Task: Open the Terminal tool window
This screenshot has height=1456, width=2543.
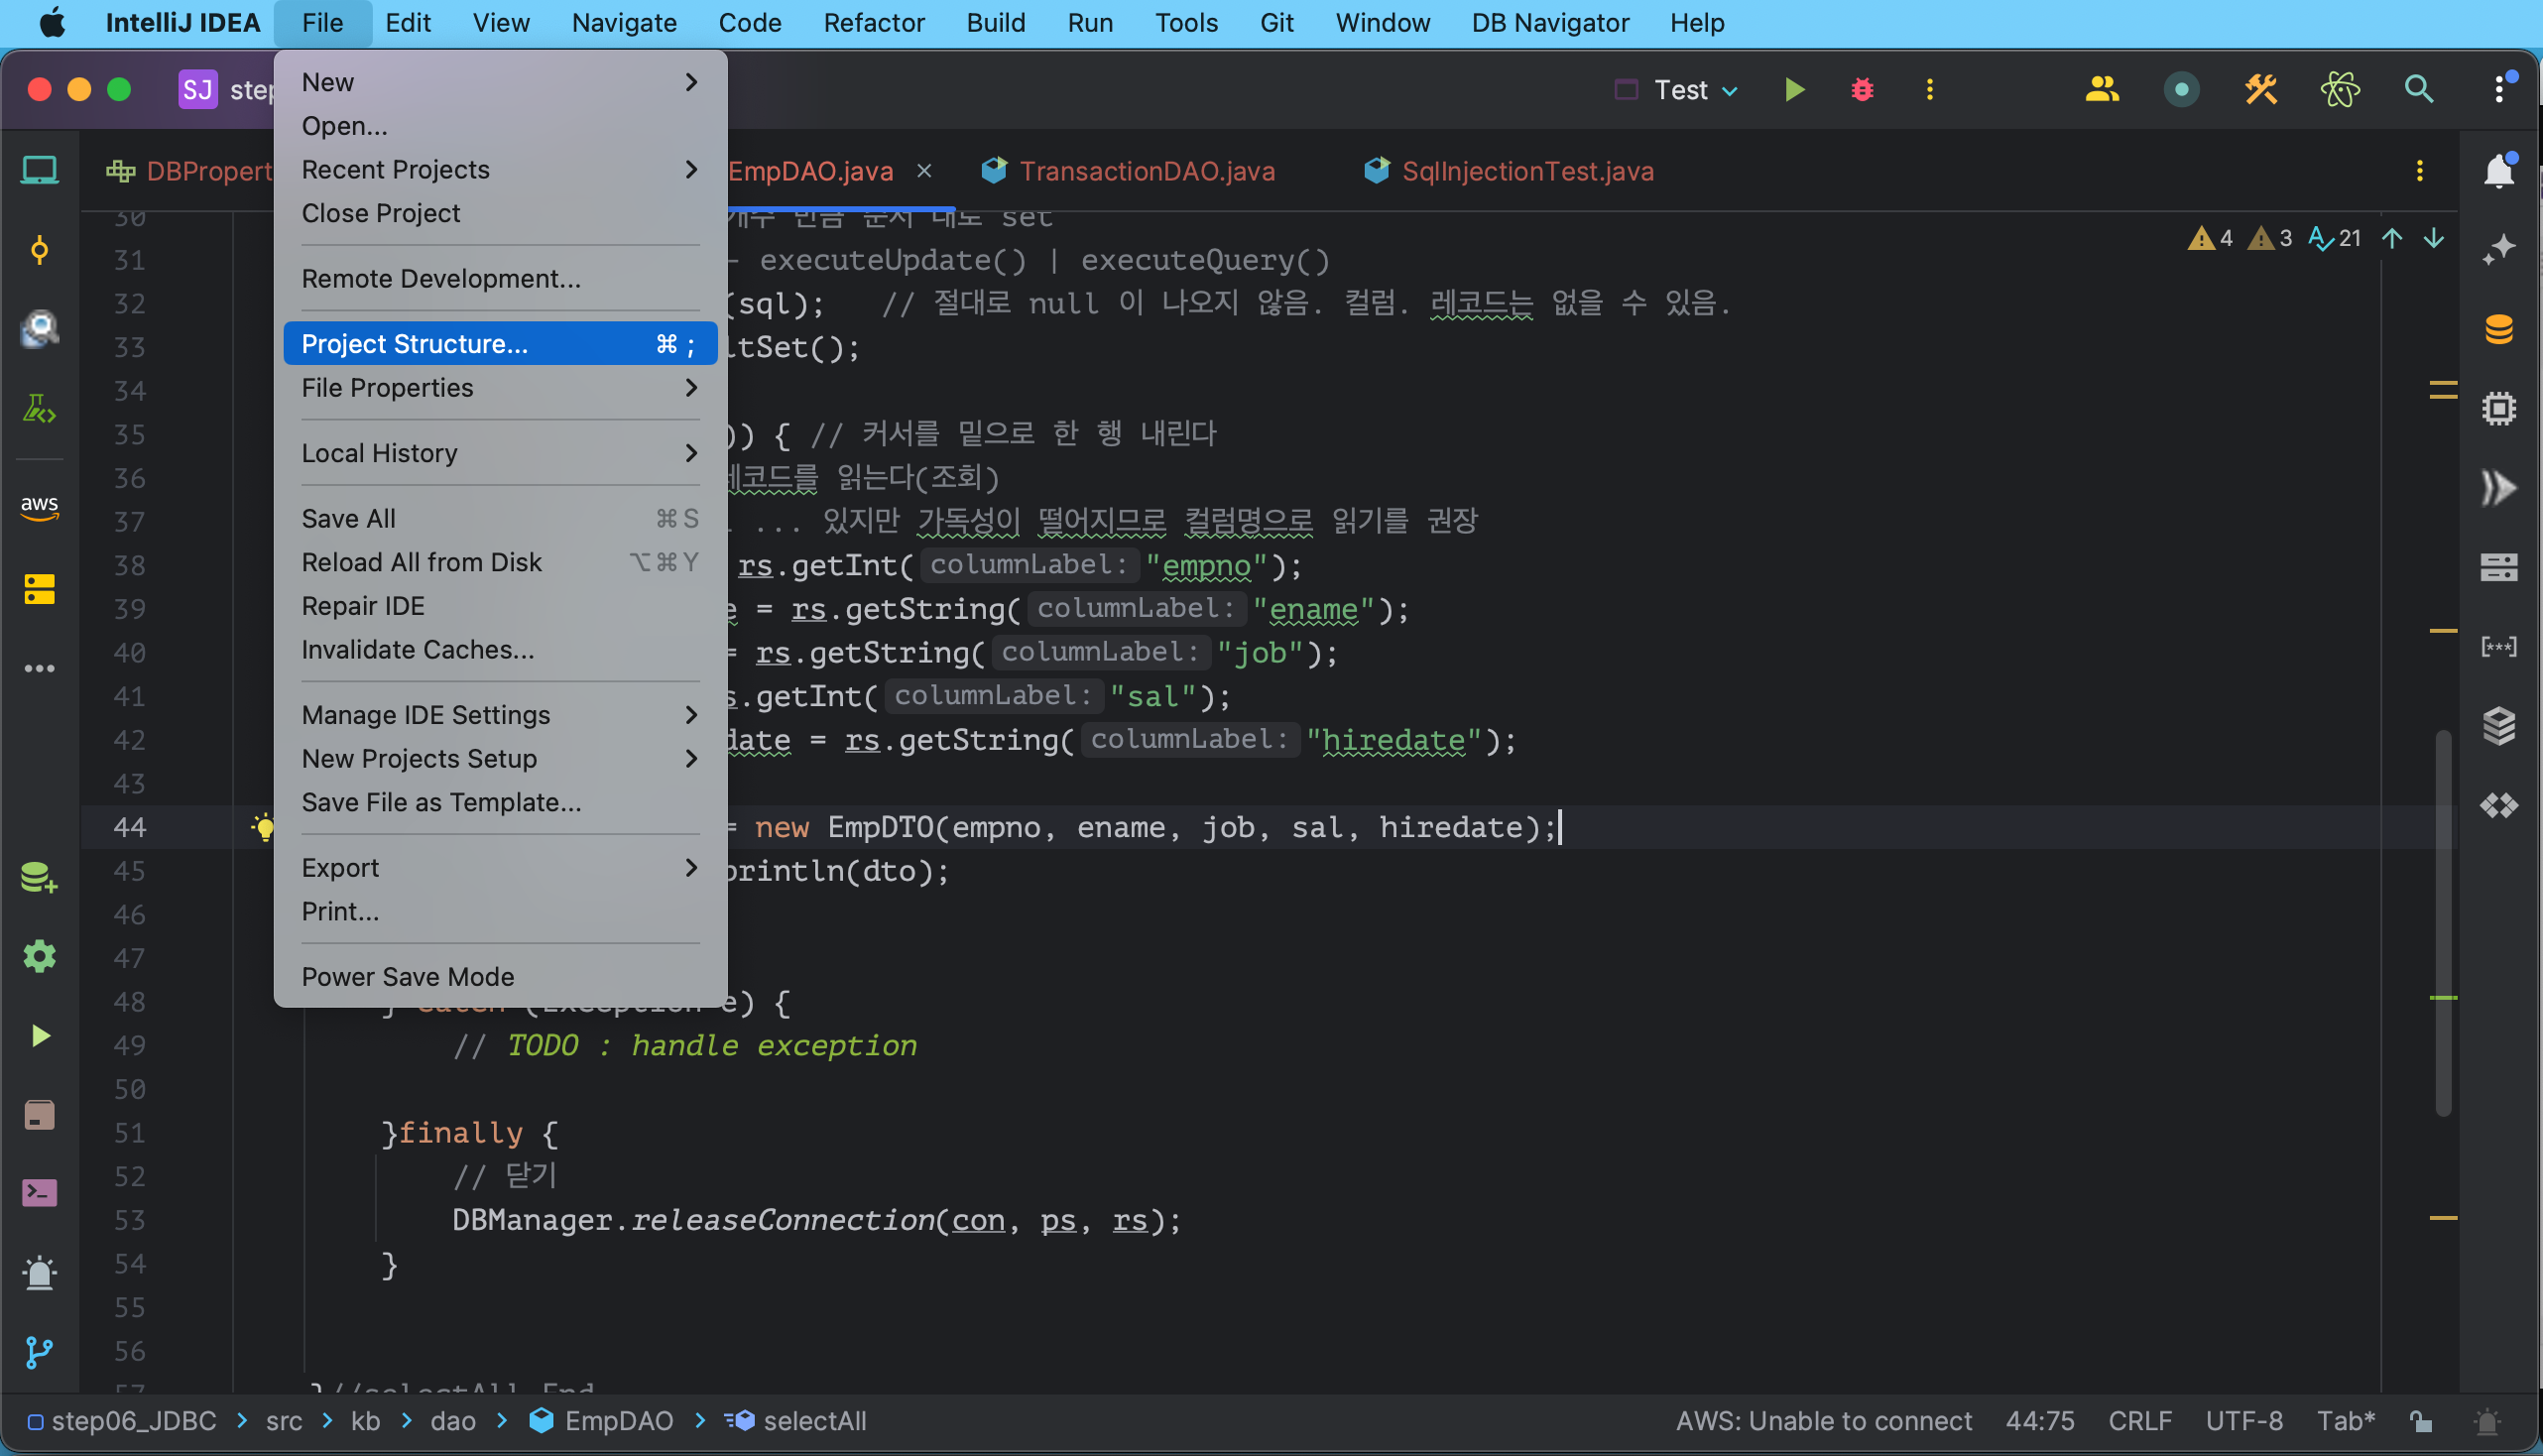Action: pyautogui.click(x=39, y=1192)
